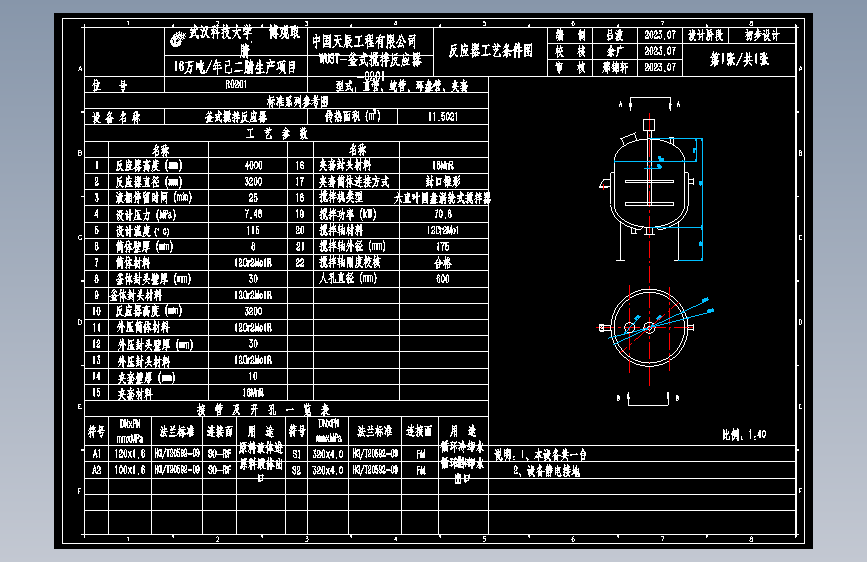The height and width of the screenshot is (562, 867).
Task: Click the nozzle symbol S1
Action: (x=296, y=454)
